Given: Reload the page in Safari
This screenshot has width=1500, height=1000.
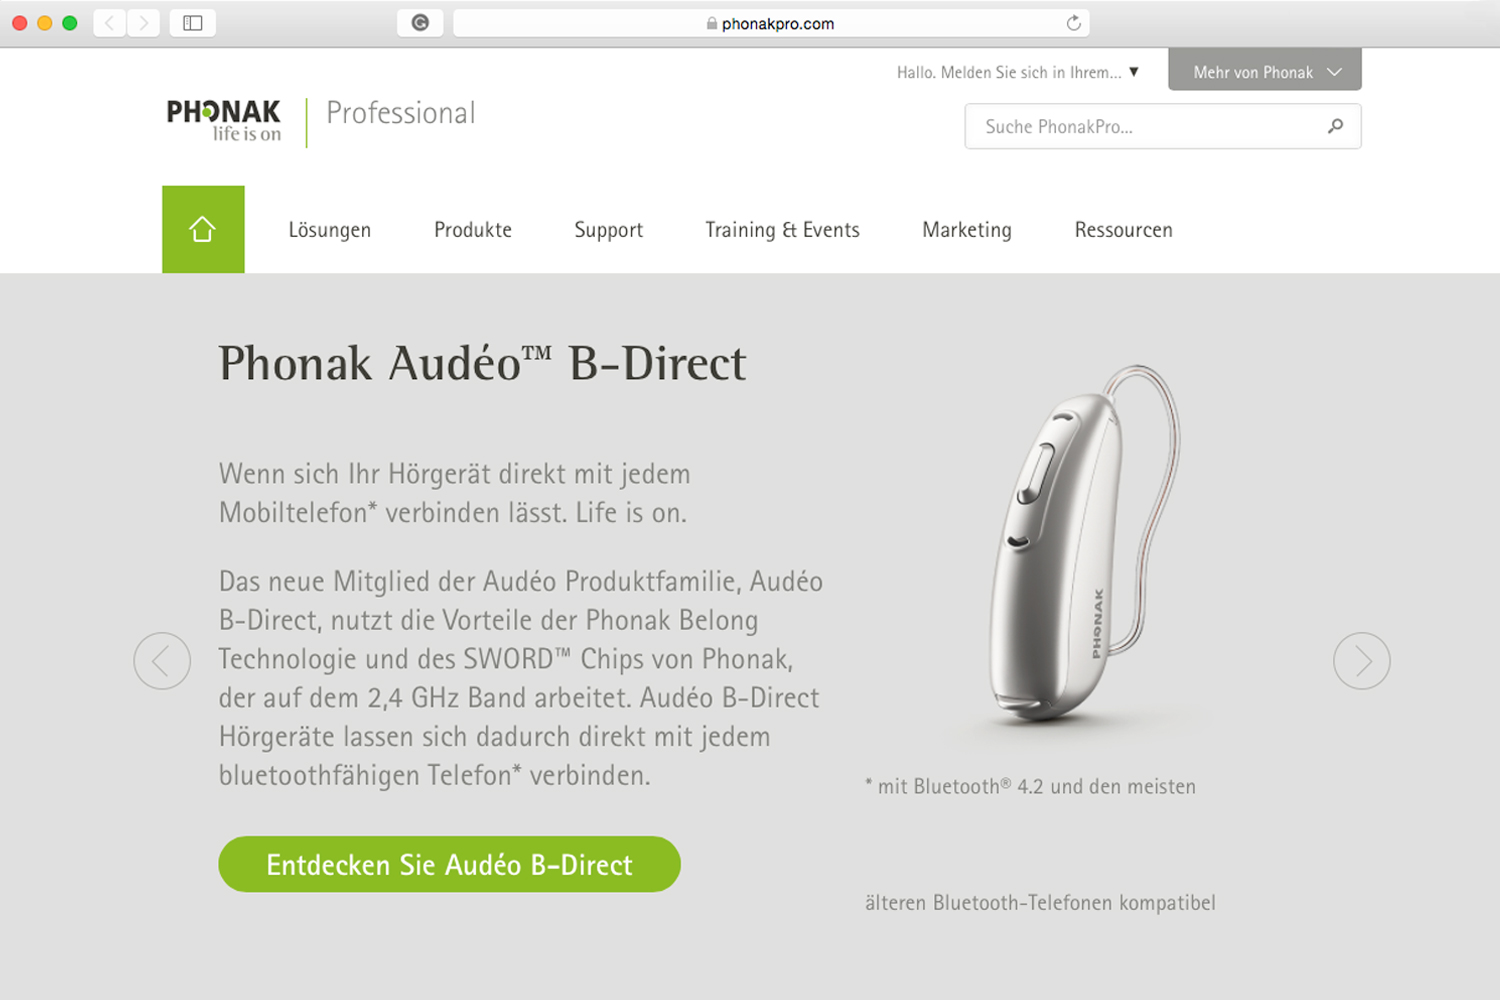Looking at the screenshot, I should tap(1073, 23).
